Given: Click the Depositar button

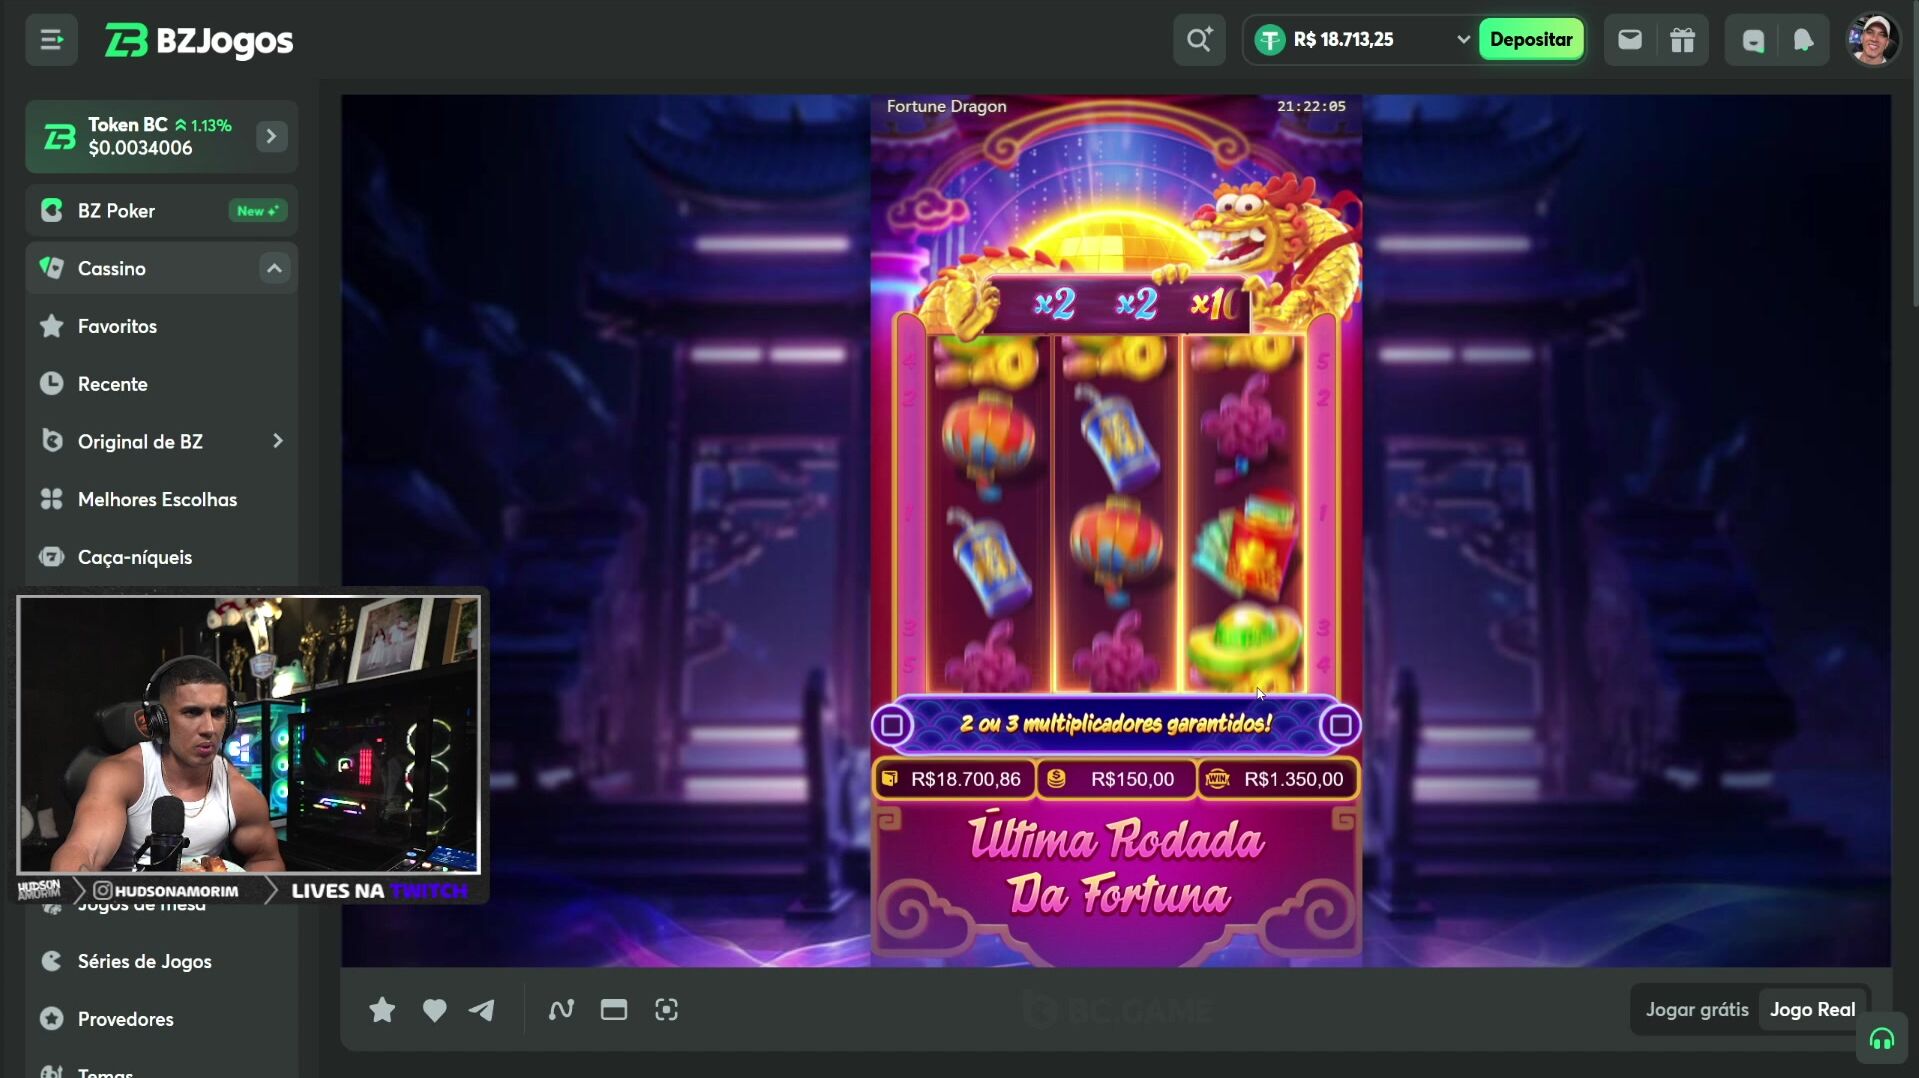Looking at the screenshot, I should coord(1530,40).
